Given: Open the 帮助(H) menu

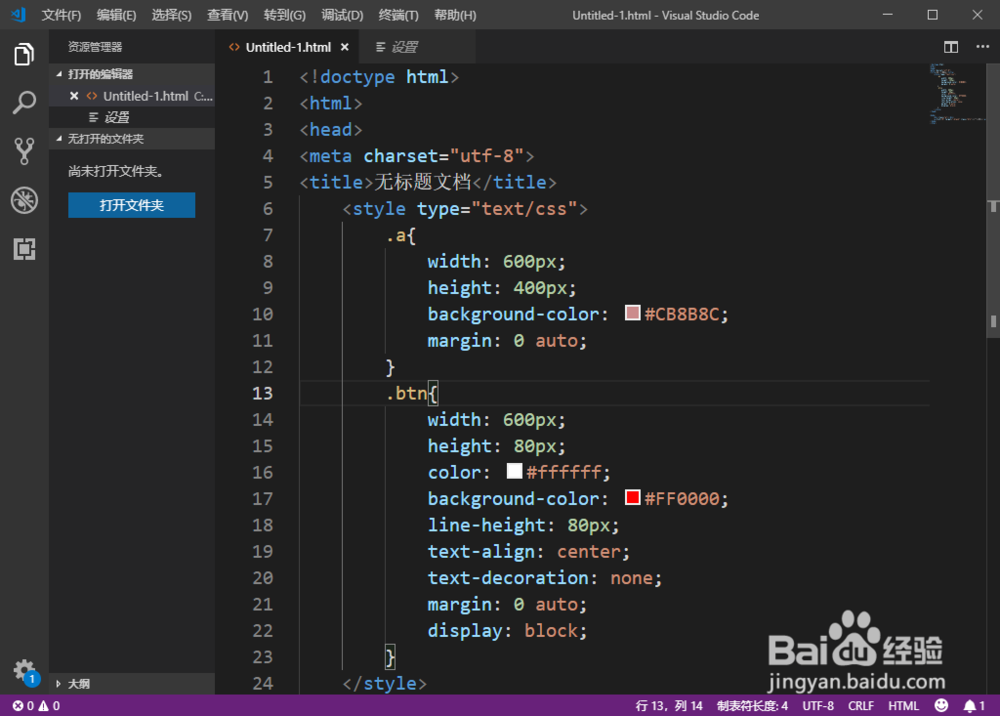Looking at the screenshot, I should [x=455, y=15].
